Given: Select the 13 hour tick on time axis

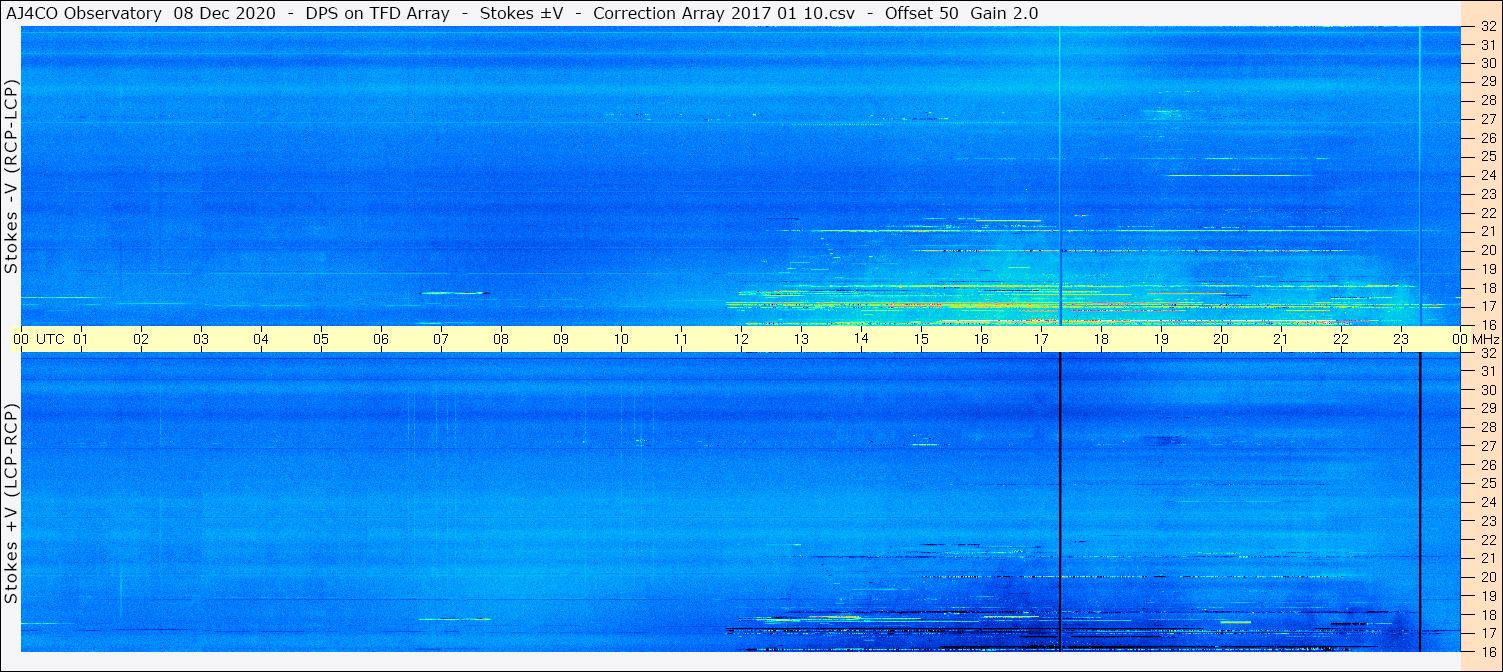Looking at the screenshot, I should pos(801,339).
